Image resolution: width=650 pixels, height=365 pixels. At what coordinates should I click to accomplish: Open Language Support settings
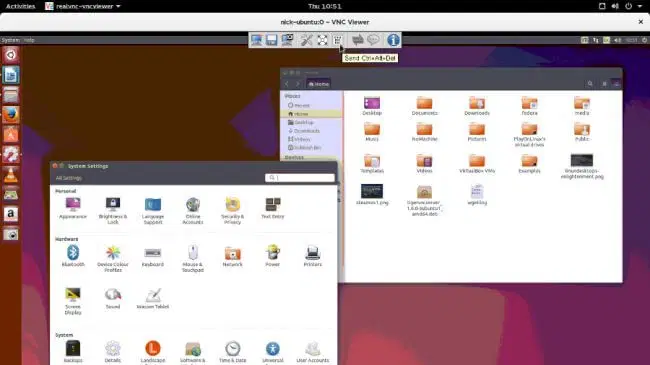pyautogui.click(x=153, y=211)
